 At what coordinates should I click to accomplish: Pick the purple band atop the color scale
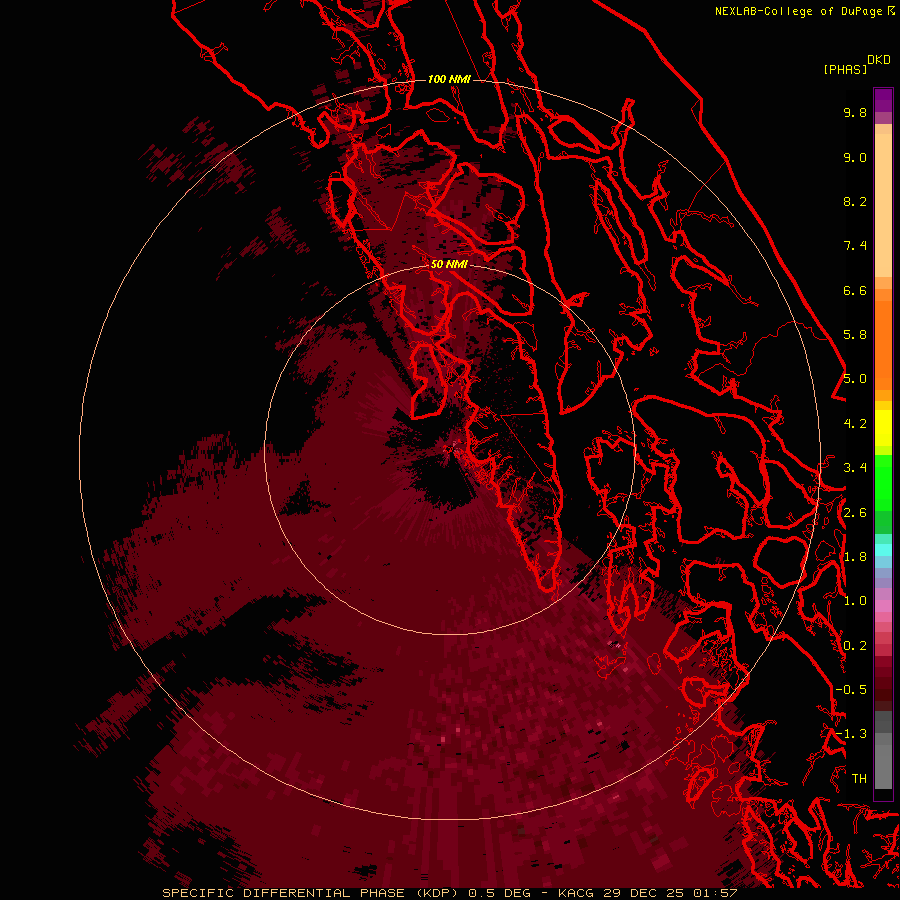click(x=883, y=100)
